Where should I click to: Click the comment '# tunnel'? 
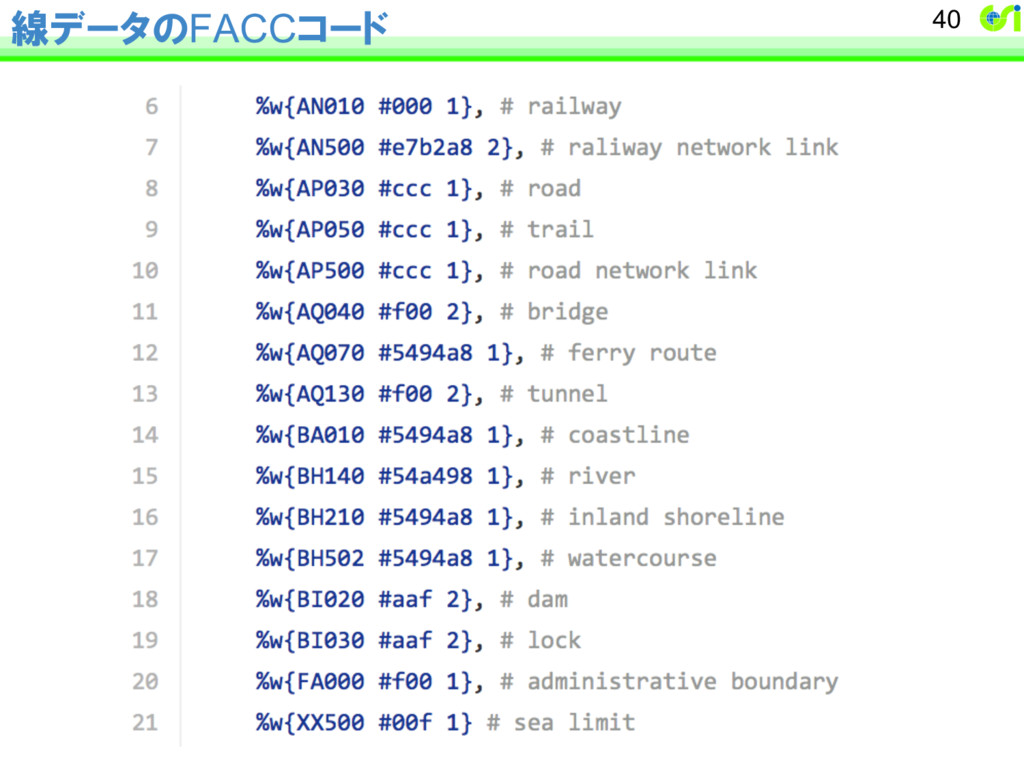pyautogui.click(x=554, y=394)
